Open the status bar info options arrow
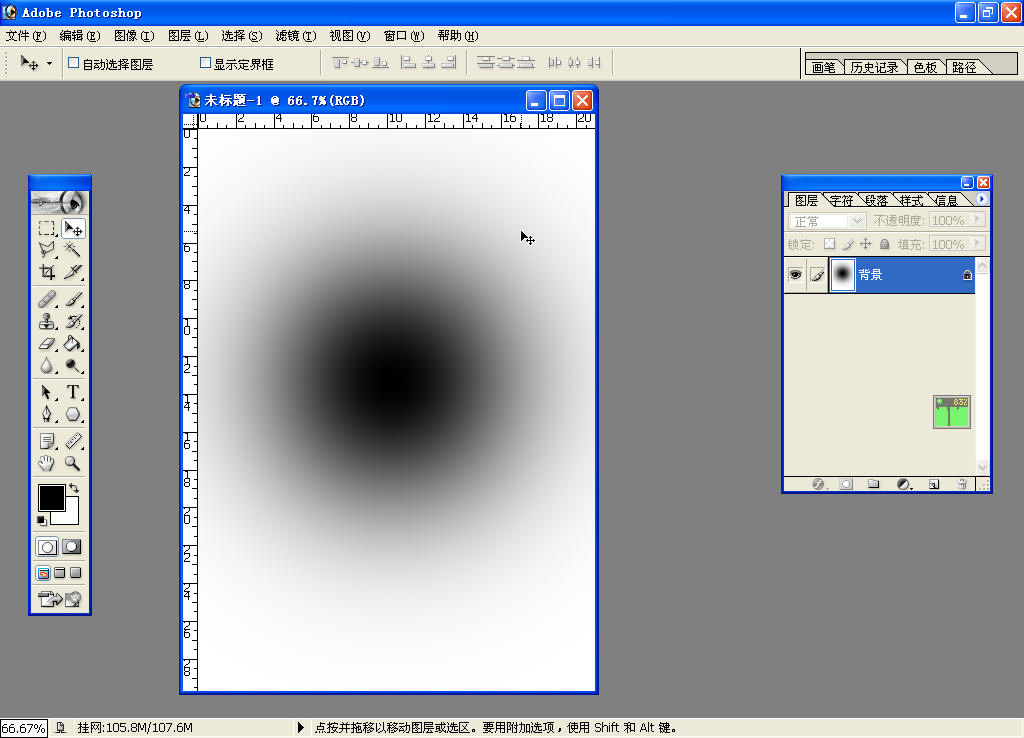The height and width of the screenshot is (738, 1024). point(300,728)
